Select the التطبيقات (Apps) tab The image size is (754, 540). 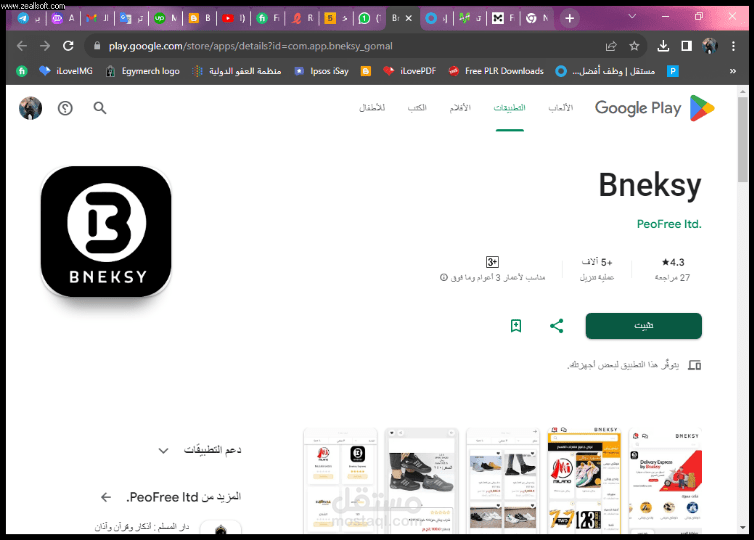(510, 108)
